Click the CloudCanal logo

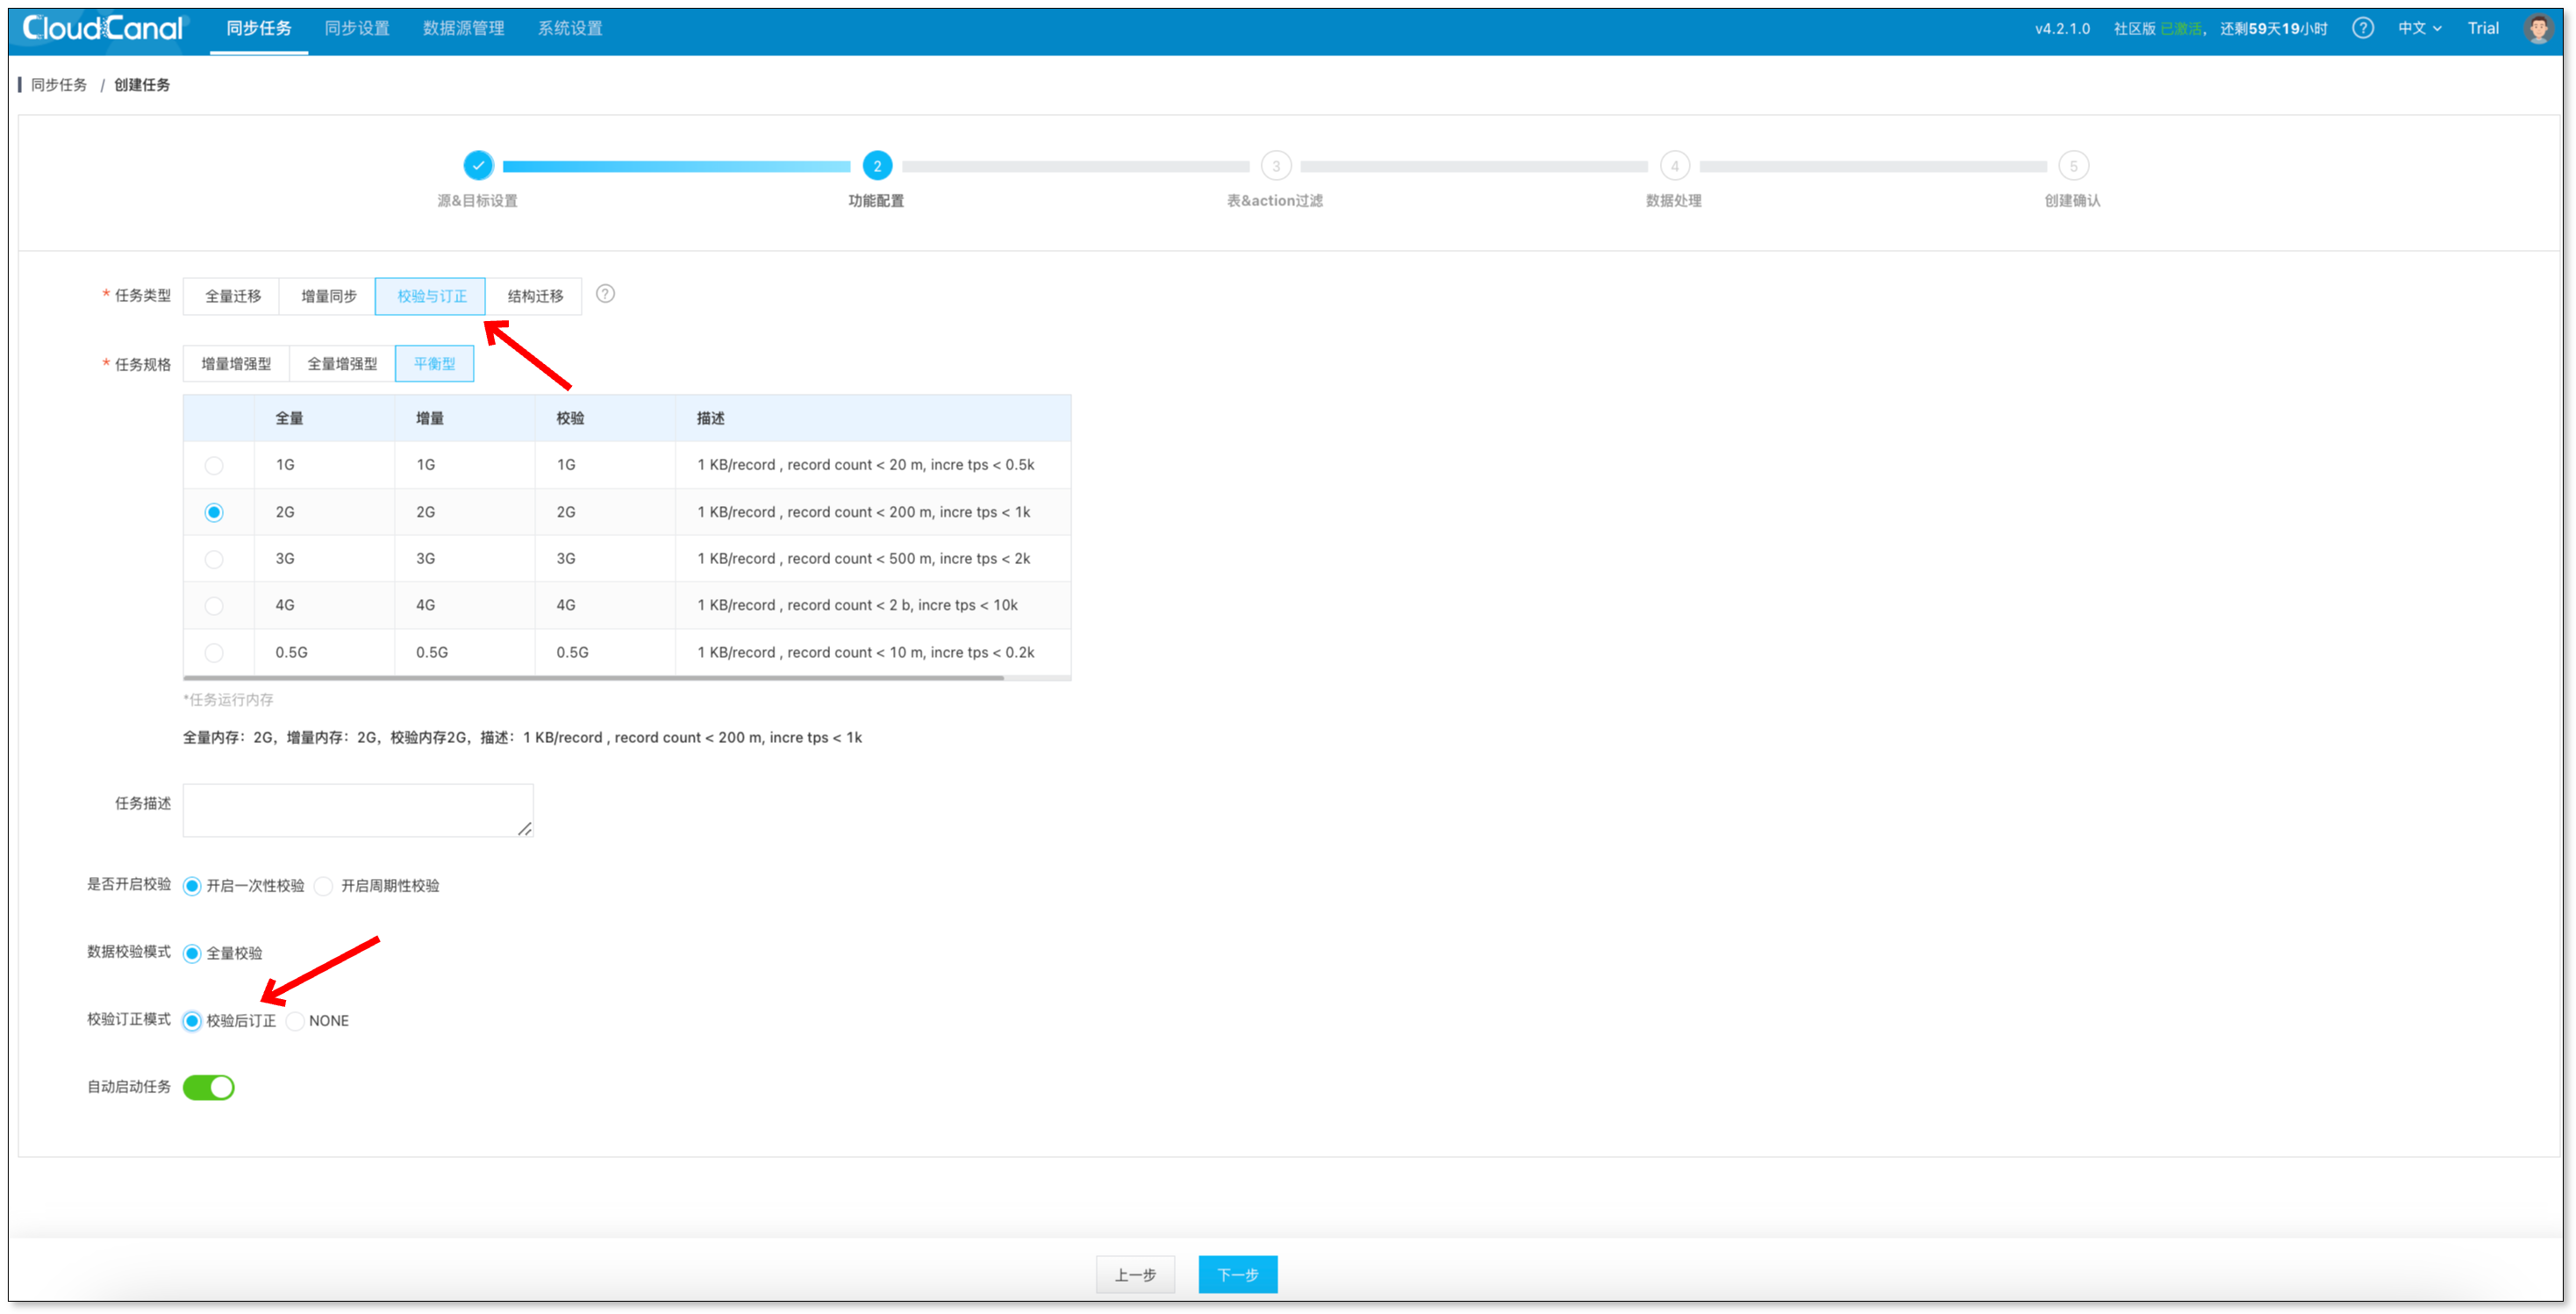click(100, 27)
